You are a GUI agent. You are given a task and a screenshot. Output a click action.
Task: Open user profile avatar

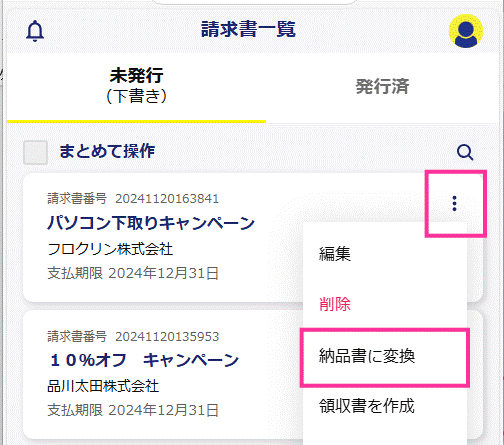[x=466, y=31]
